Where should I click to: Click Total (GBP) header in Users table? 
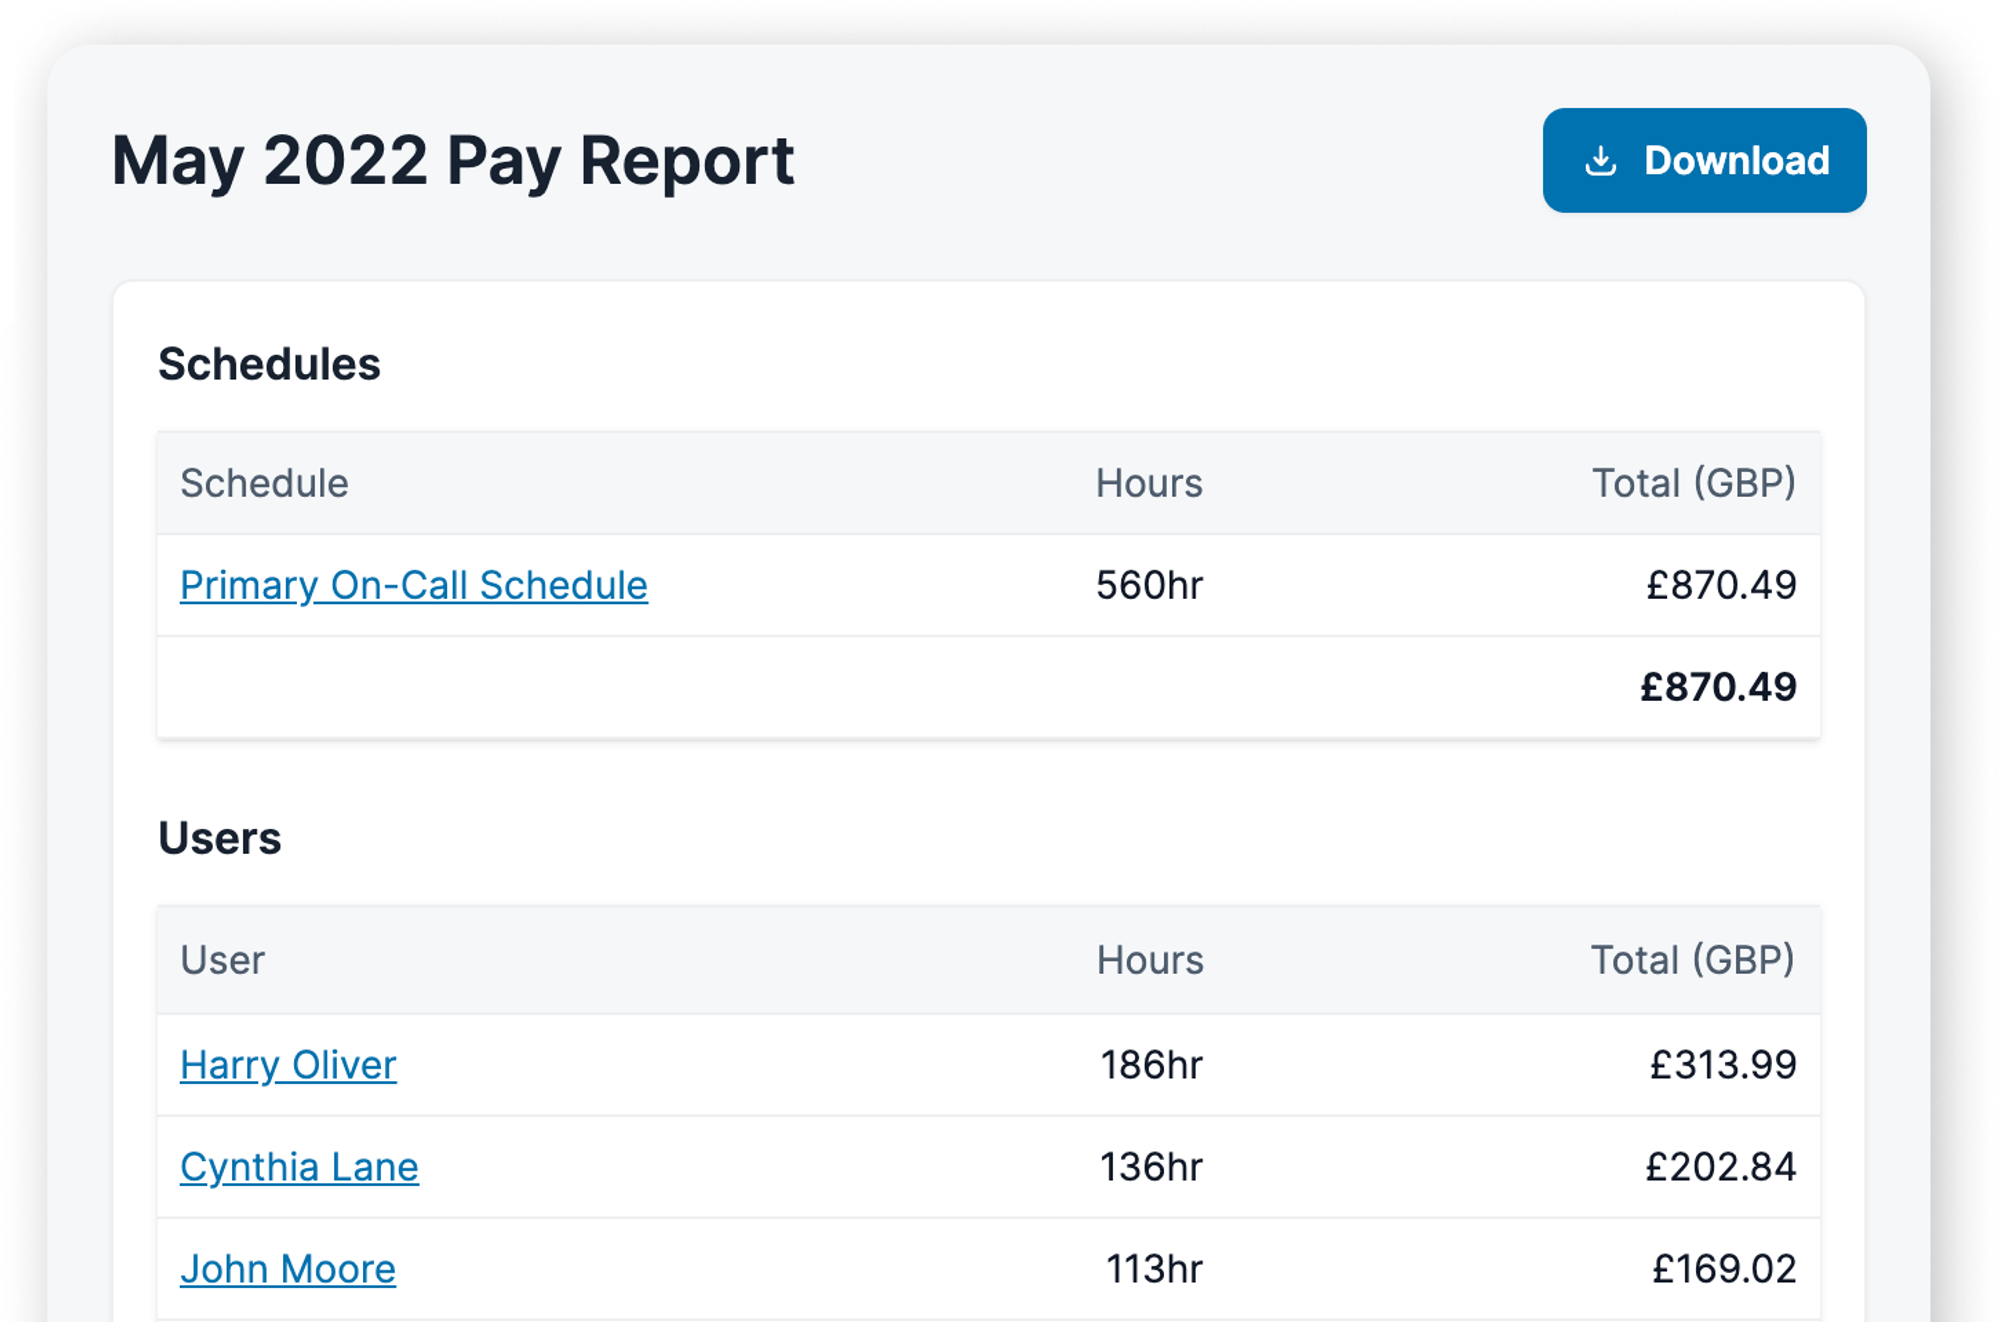1692,960
